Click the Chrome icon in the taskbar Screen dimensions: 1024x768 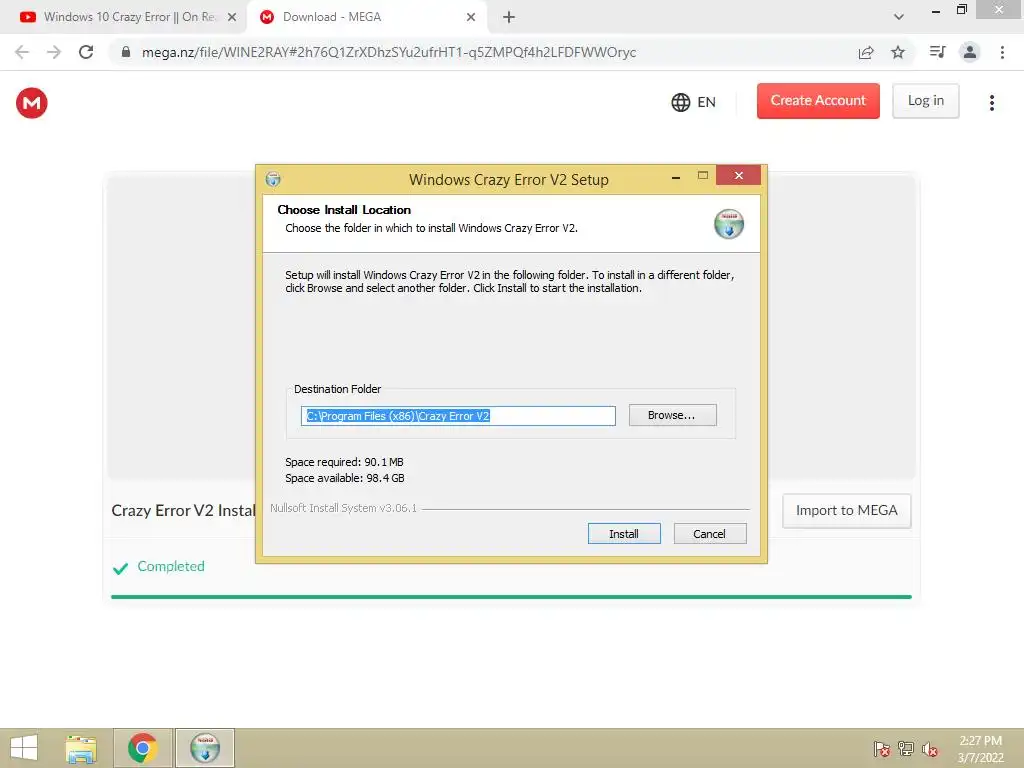(143, 748)
